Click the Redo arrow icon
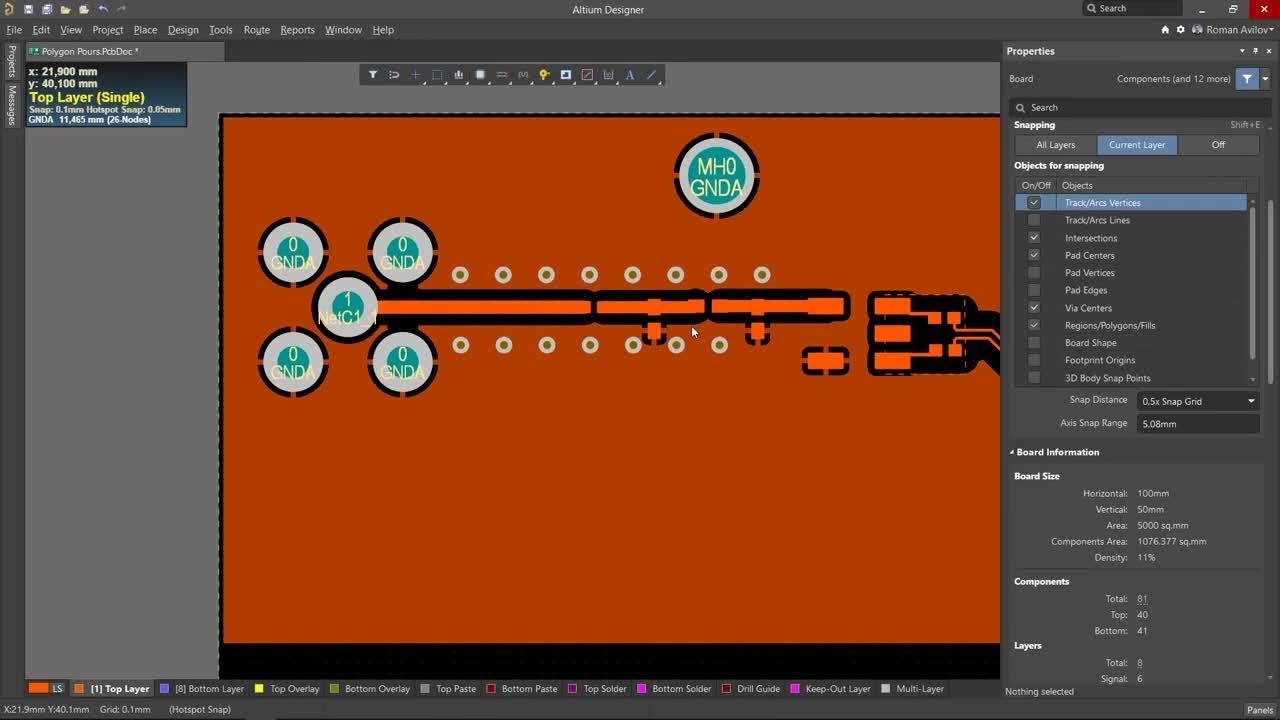1280x720 pixels. click(x=121, y=9)
